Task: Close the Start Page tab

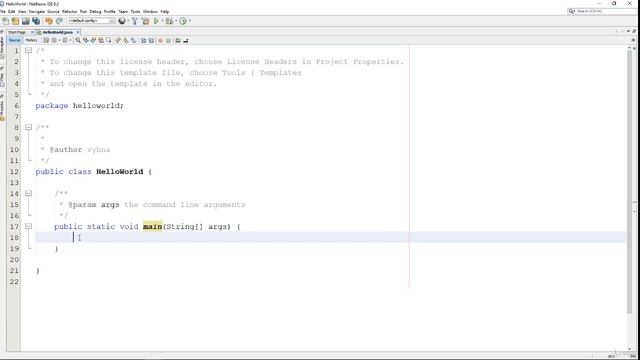Action: [32, 32]
